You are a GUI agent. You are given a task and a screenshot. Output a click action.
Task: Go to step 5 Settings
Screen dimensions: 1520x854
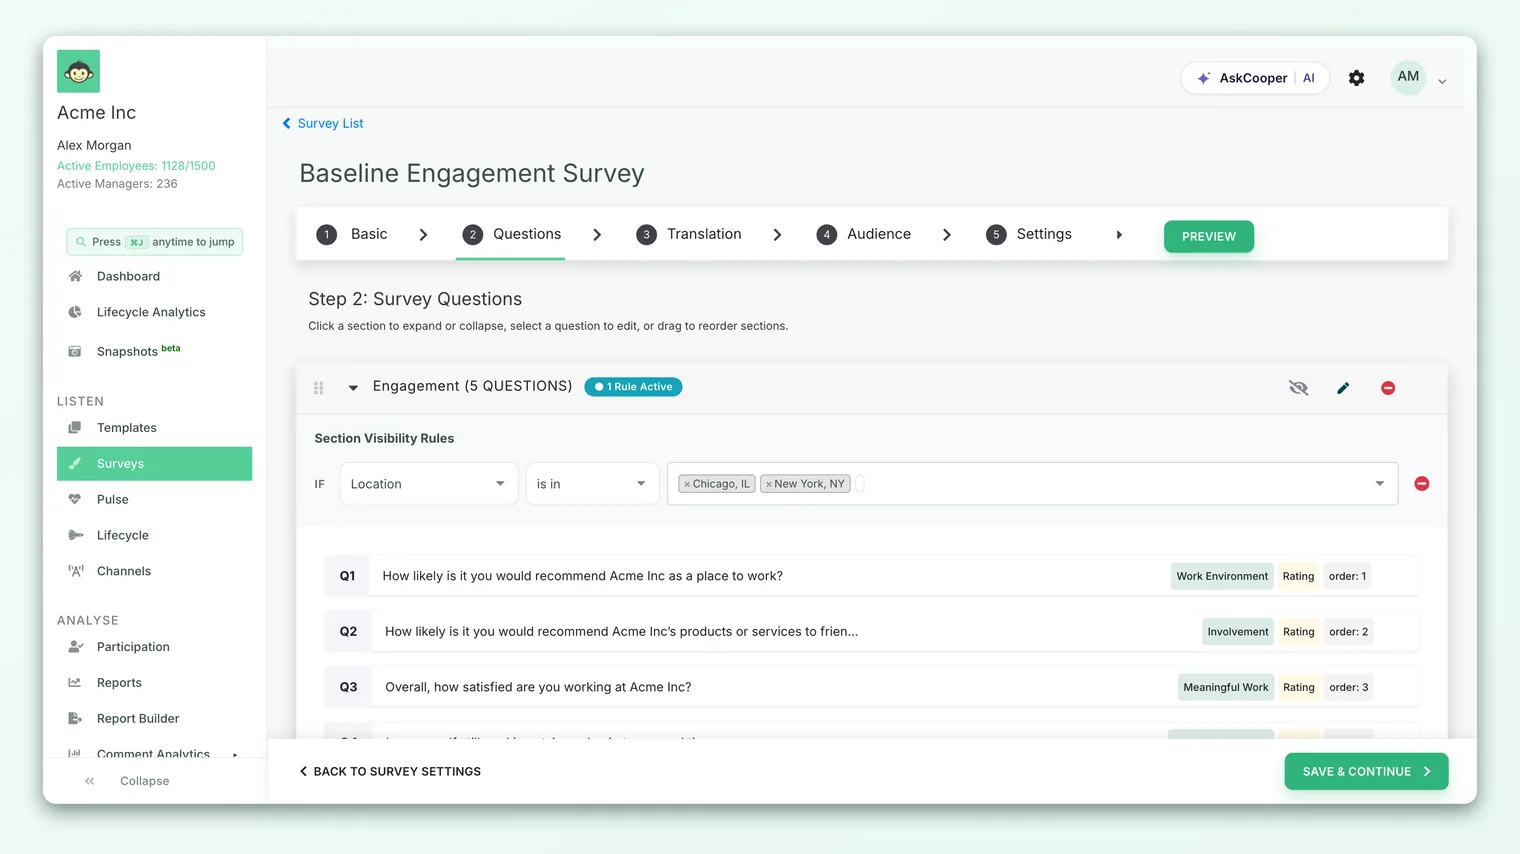pyautogui.click(x=1029, y=234)
